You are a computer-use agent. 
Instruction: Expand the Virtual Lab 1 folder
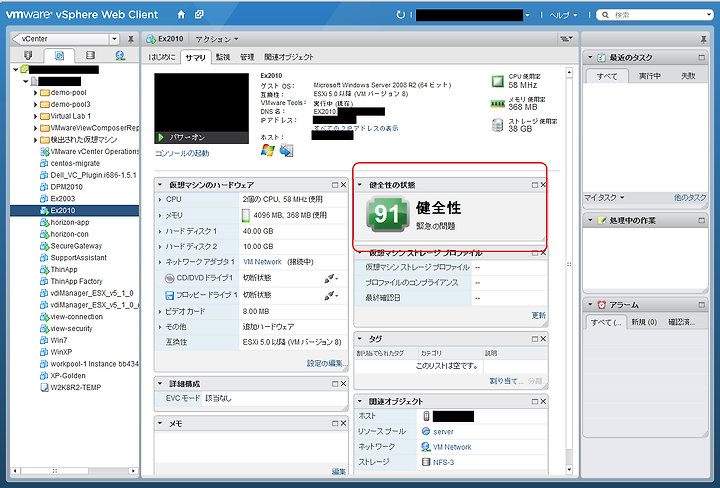[35, 116]
